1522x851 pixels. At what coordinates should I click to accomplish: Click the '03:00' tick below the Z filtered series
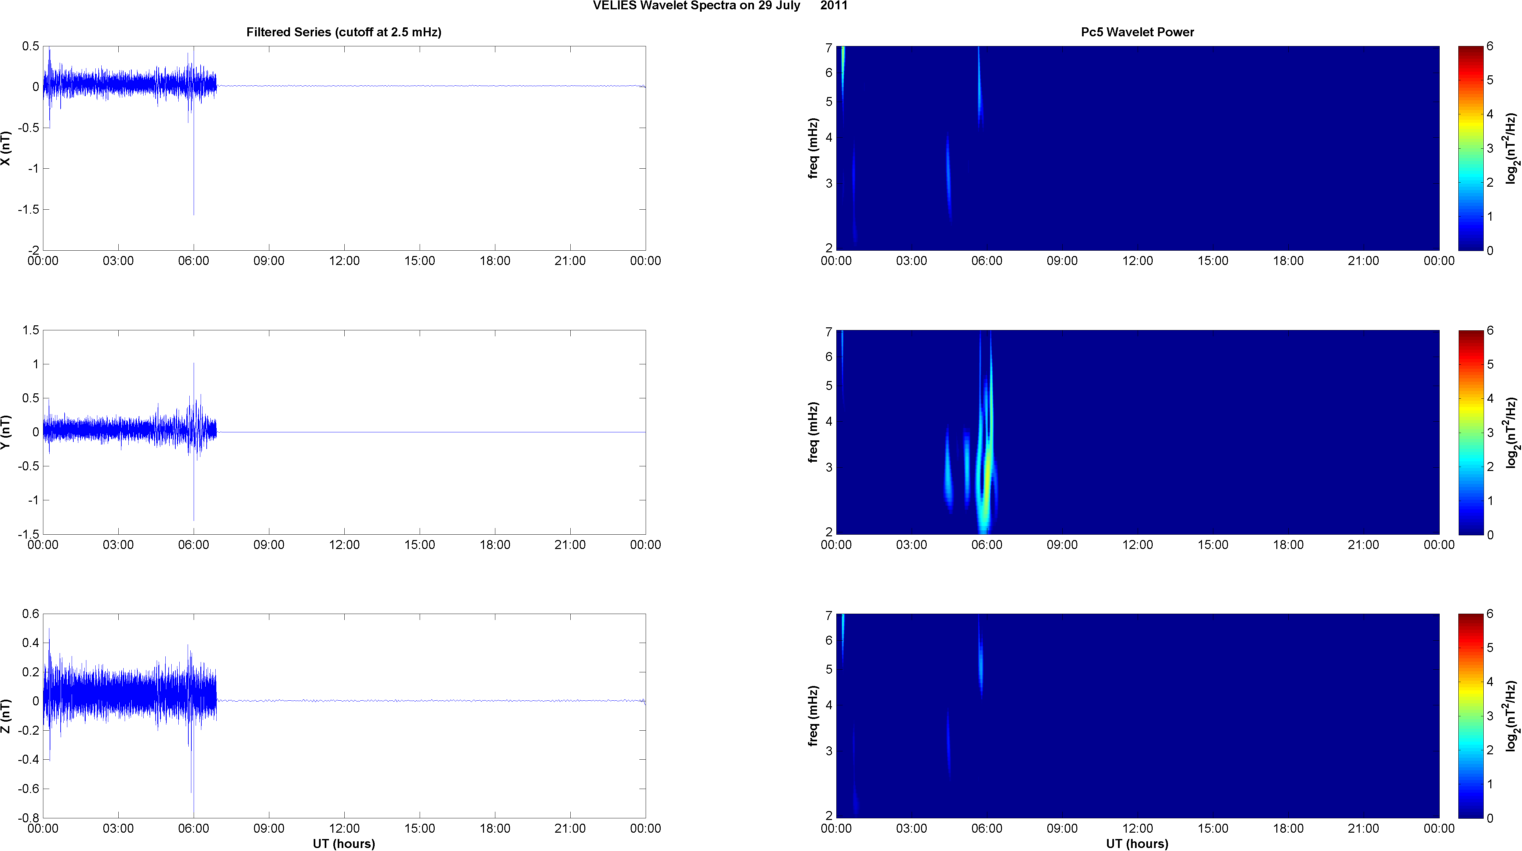click(118, 828)
